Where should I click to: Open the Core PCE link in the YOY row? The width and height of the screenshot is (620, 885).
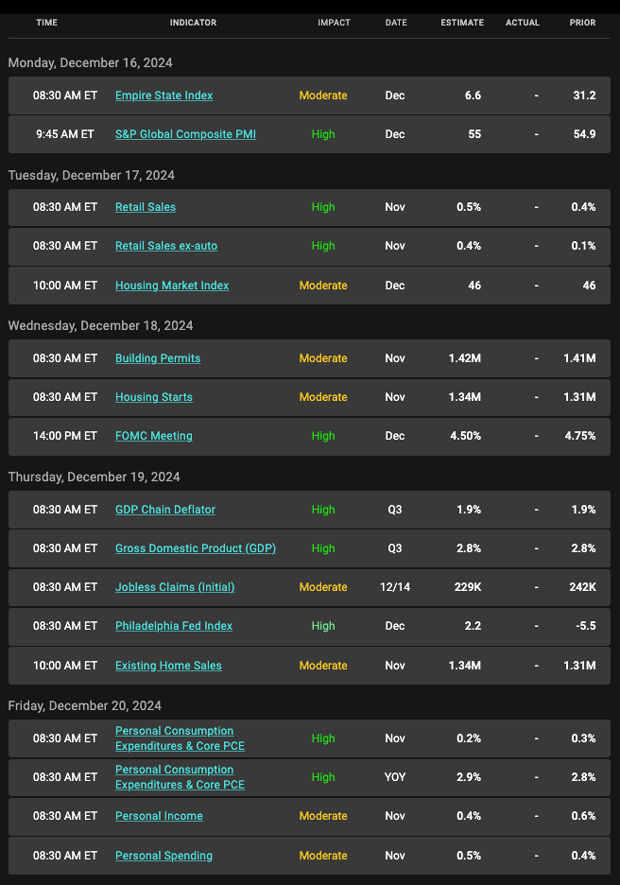coord(179,777)
